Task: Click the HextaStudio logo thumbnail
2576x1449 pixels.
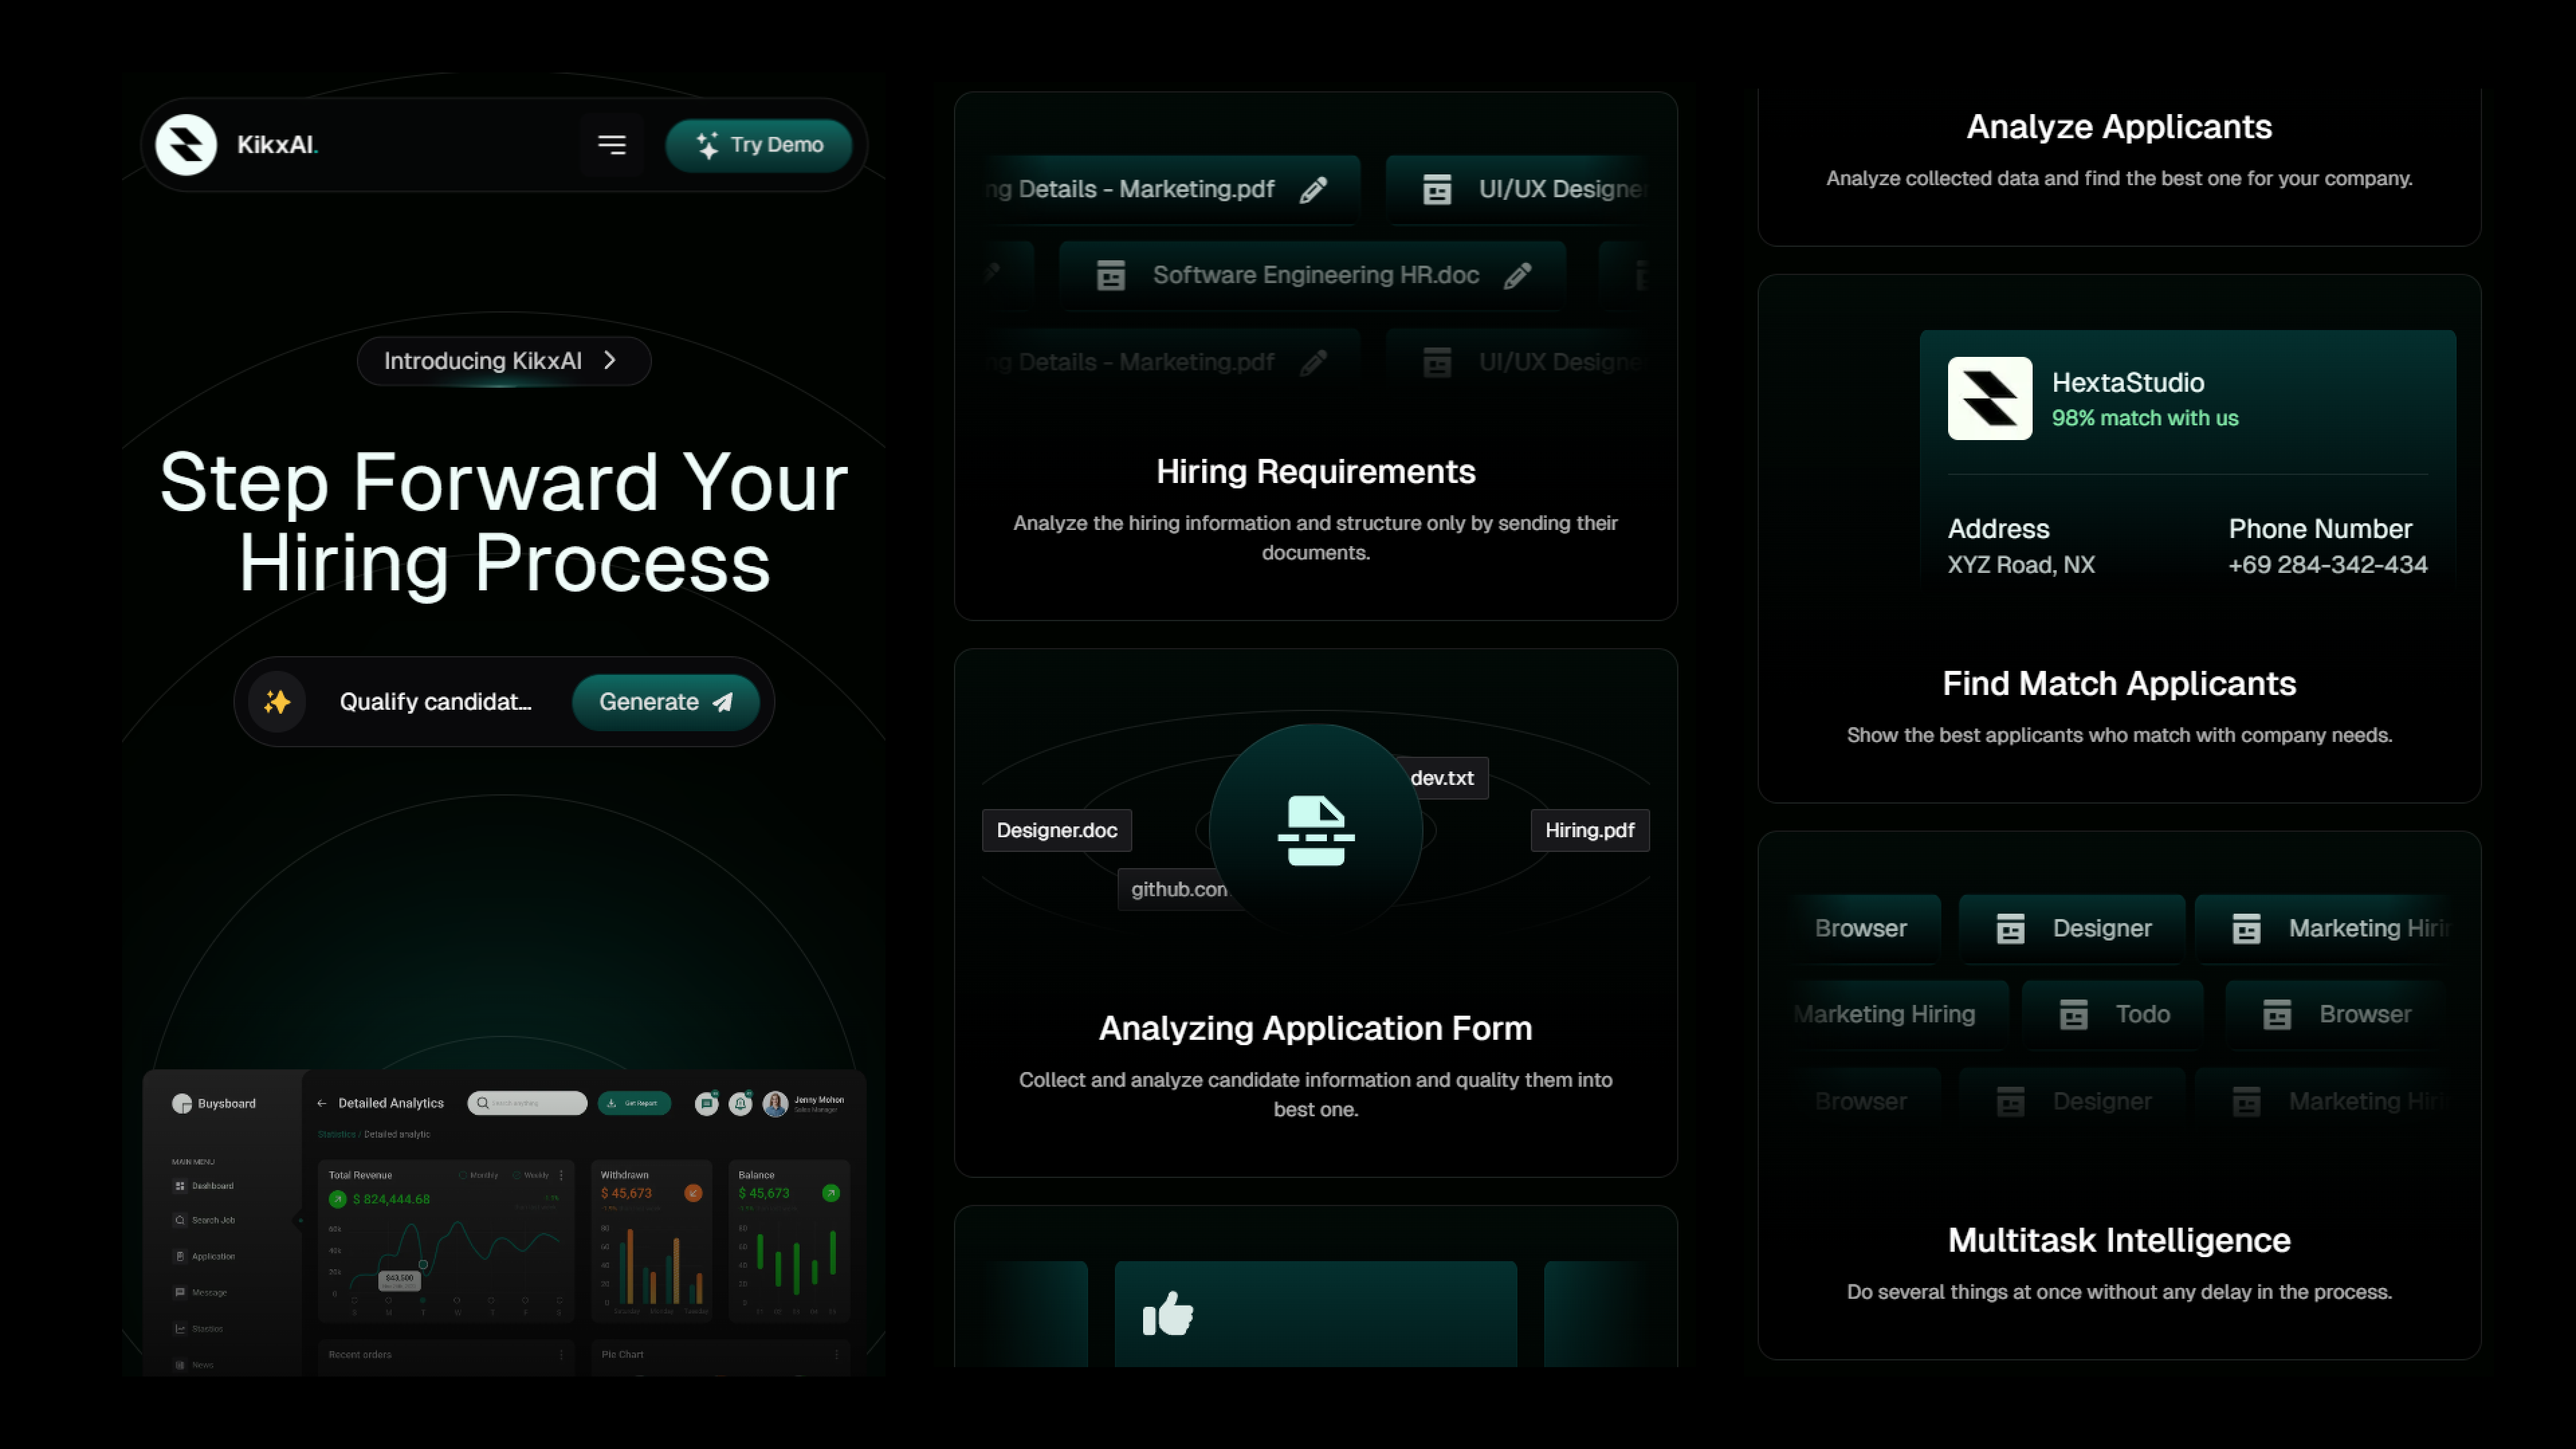Action: pyautogui.click(x=1990, y=398)
